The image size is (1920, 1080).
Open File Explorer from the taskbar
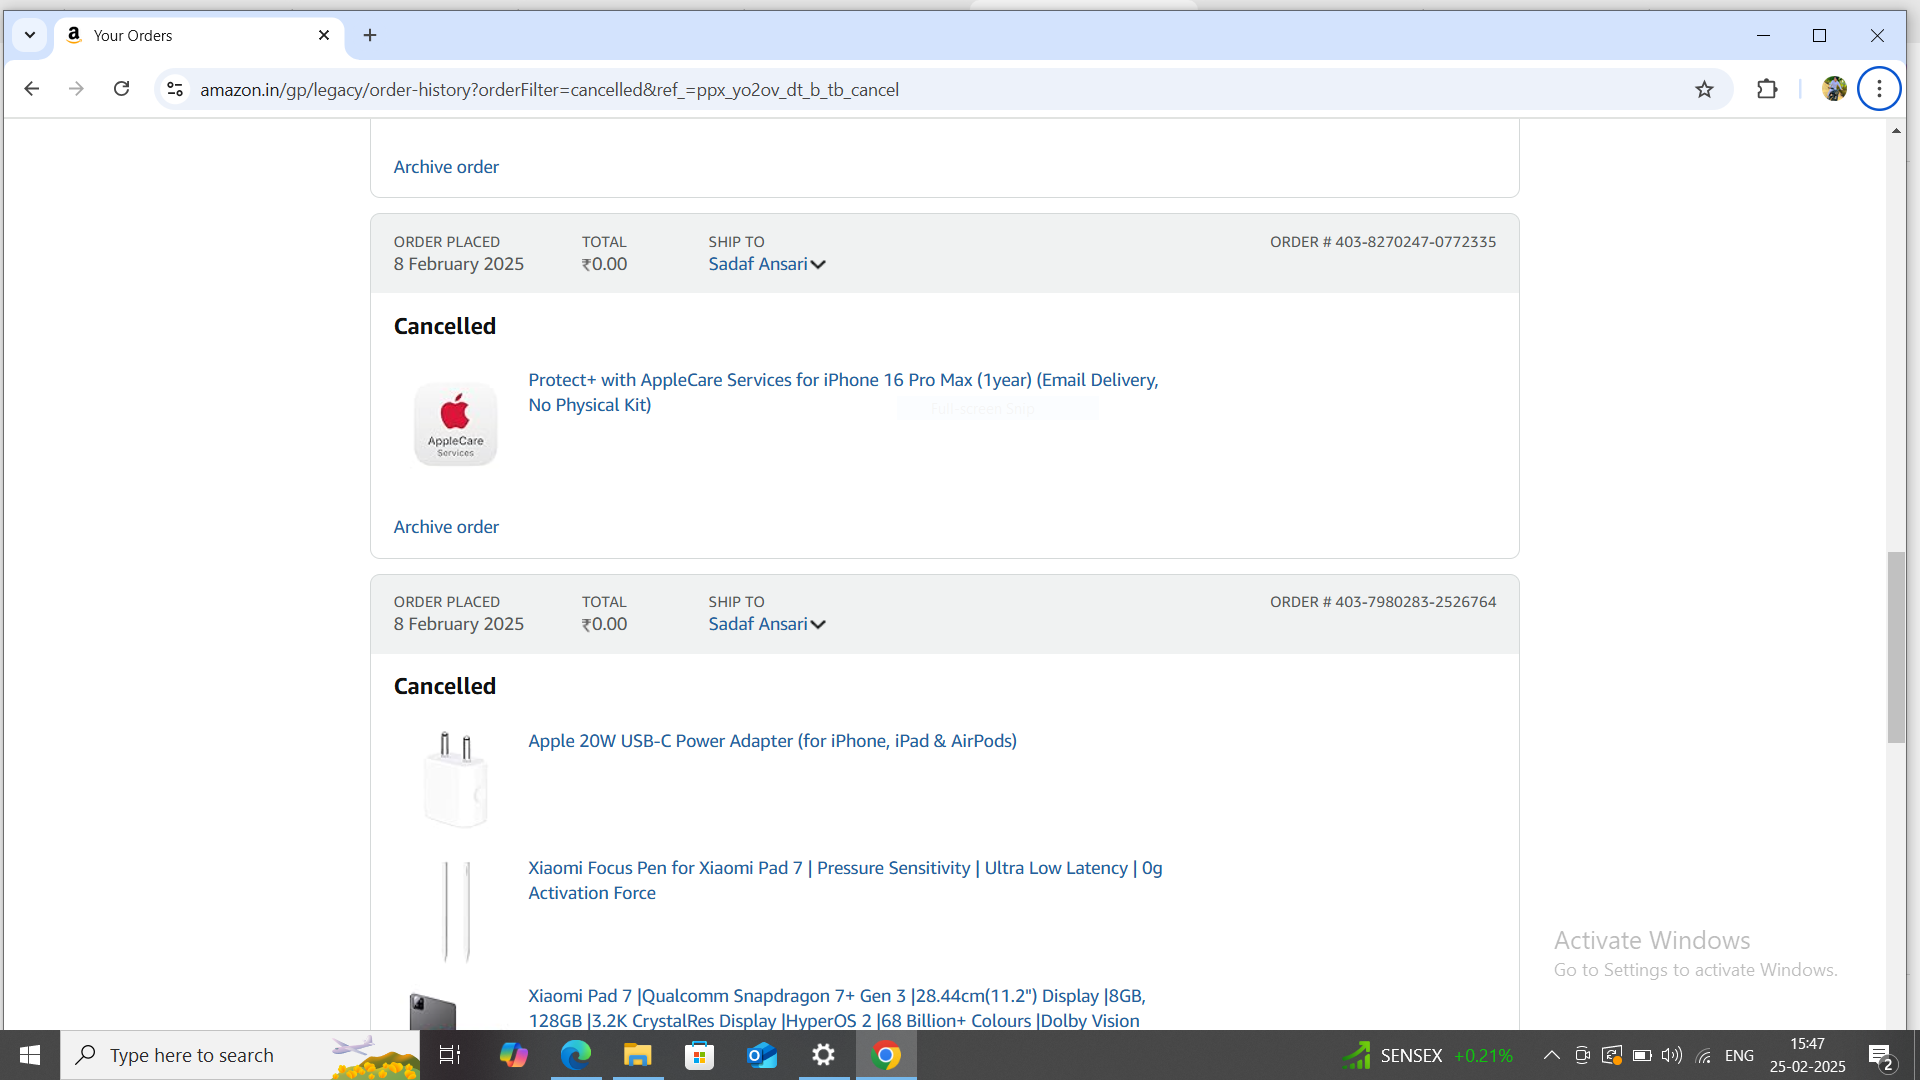pyautogui.click(x=638, y=1055)
